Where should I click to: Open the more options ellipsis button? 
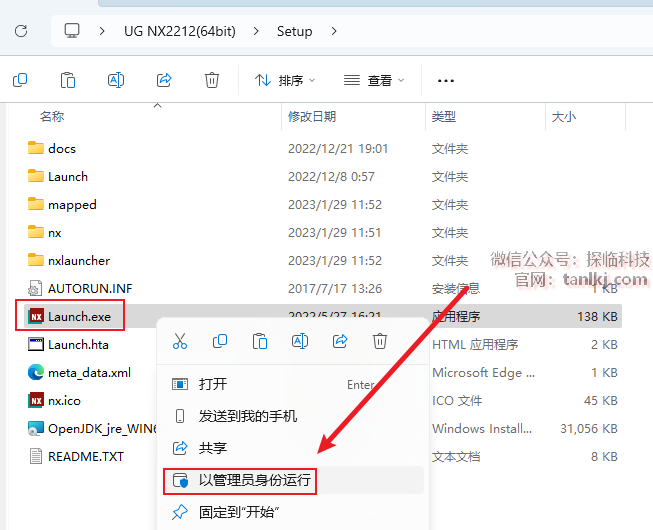446,80
